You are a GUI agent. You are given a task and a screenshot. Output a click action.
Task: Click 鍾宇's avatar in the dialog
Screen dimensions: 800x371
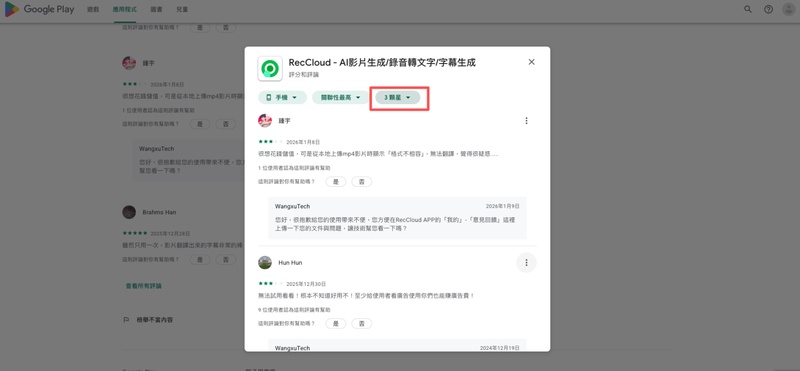(265, 121)
